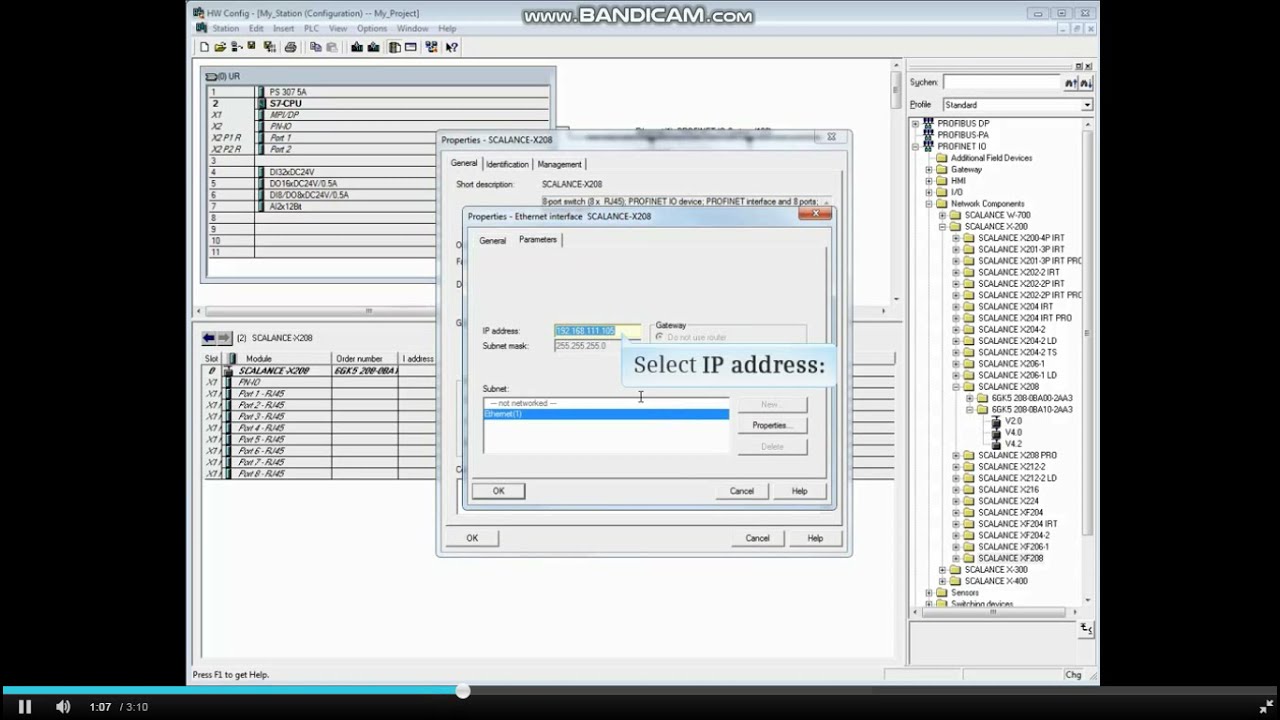1280x720 pixels.
Task: Click OK in Ethernet interface dialog
Action: (x=498, y=491)
